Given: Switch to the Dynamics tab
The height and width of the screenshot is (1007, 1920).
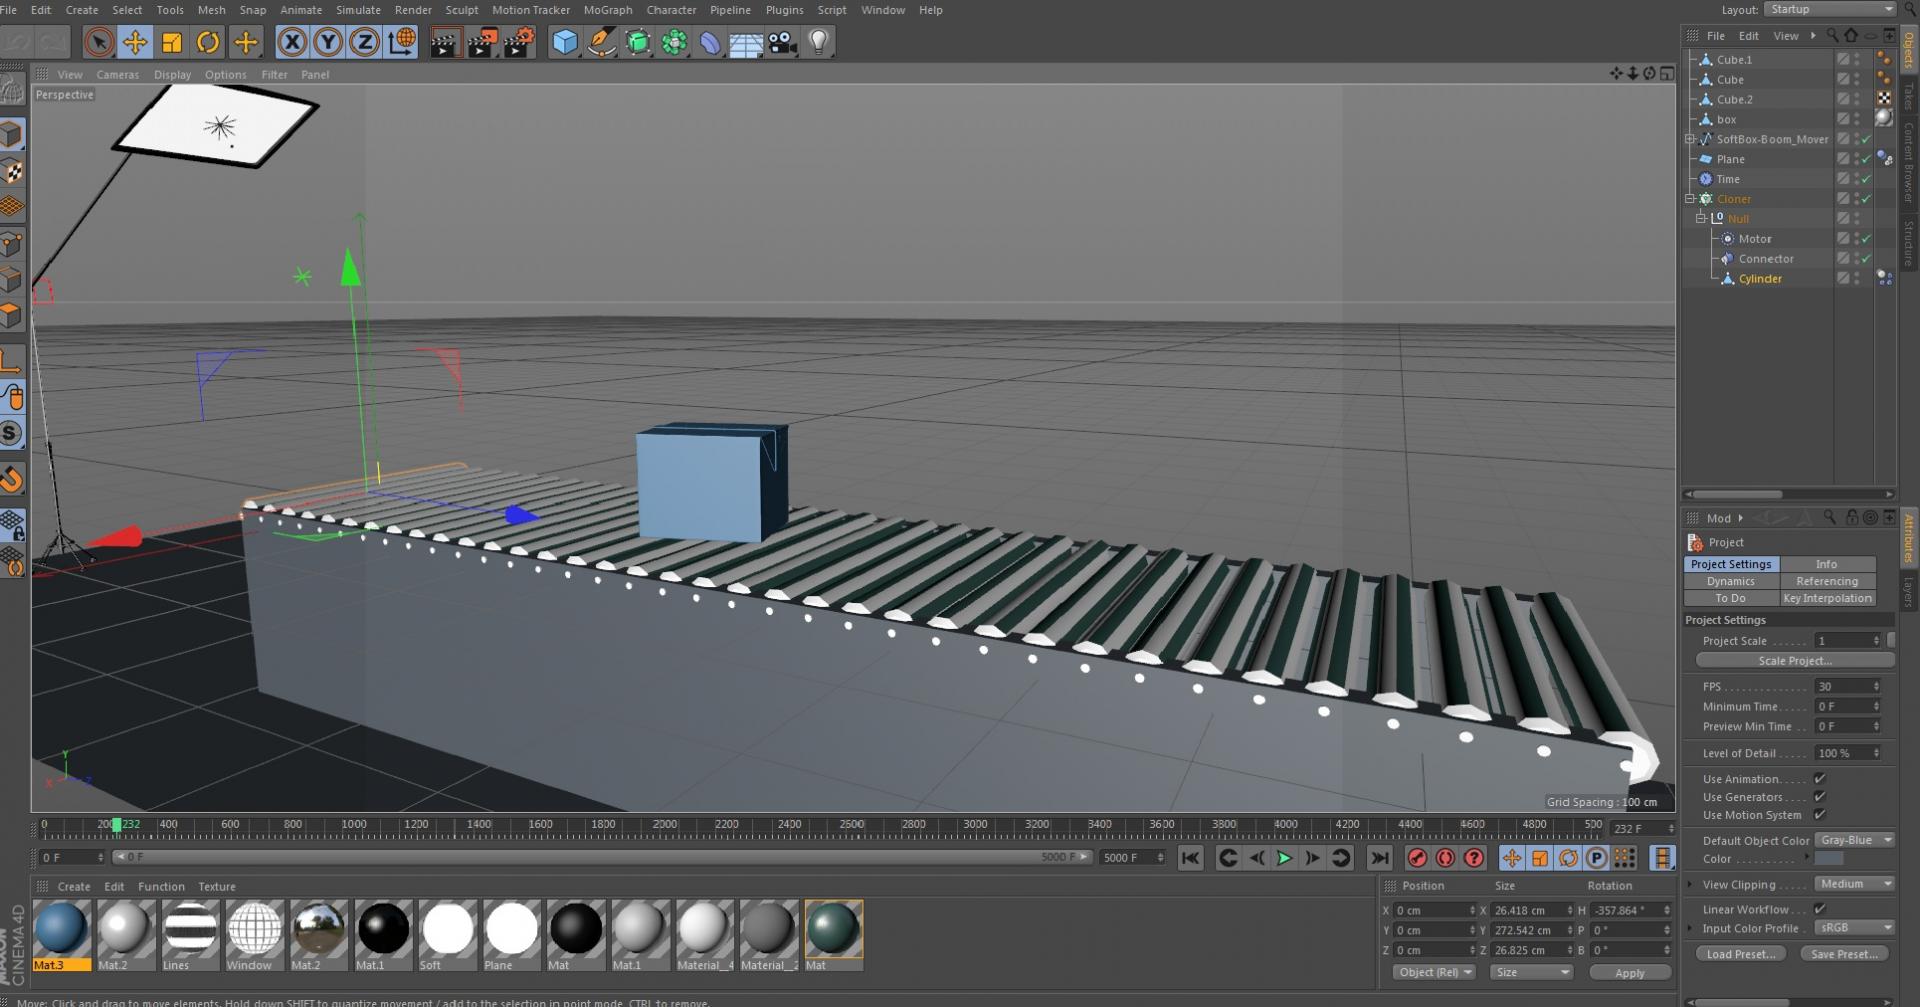Looking at the screenshot, I should click(1731, 581).
